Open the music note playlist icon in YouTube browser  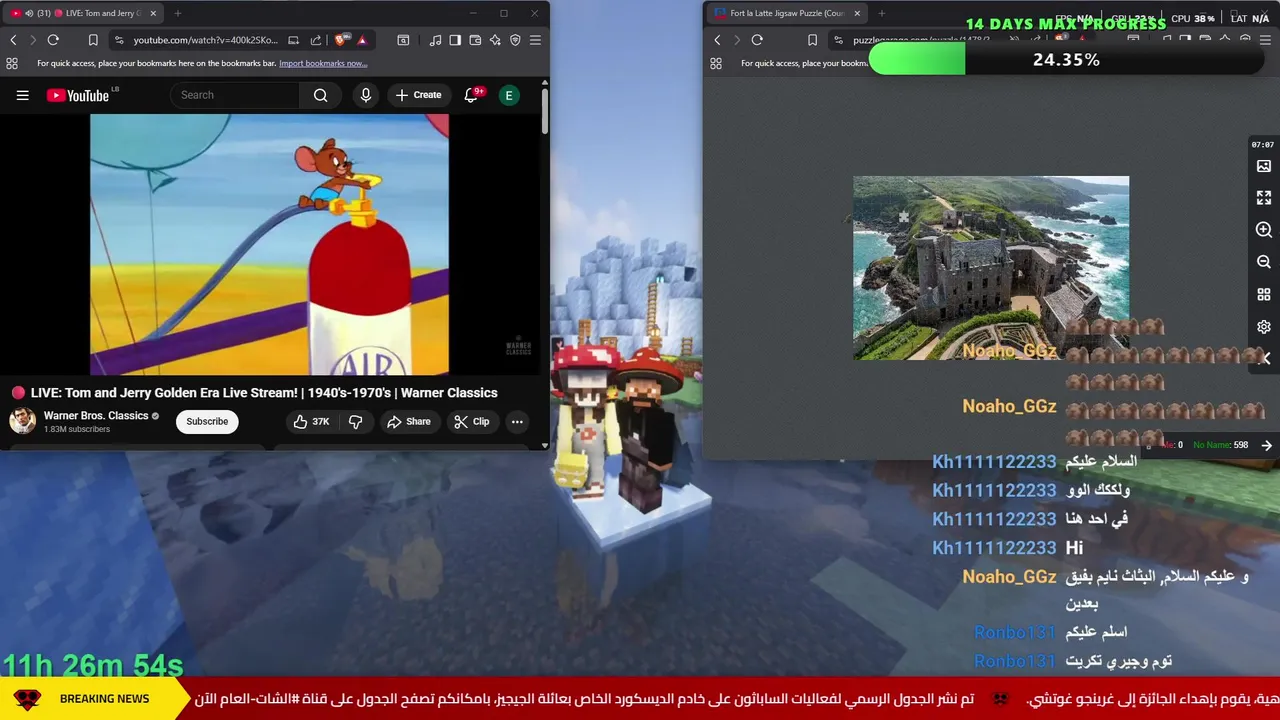click(435, 40)
